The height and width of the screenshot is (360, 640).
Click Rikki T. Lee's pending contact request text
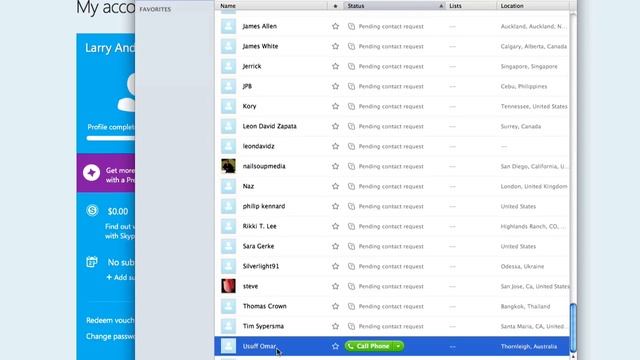(x=391, y=226)
